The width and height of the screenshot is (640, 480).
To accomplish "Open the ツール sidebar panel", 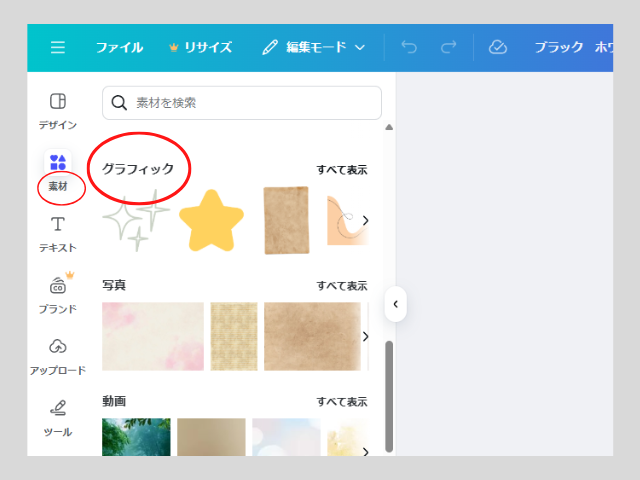I will (58, 418).
